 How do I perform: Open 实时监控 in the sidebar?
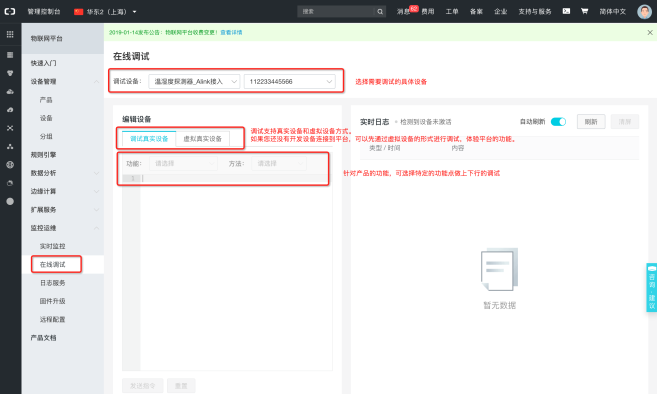(x=52, y=246)
